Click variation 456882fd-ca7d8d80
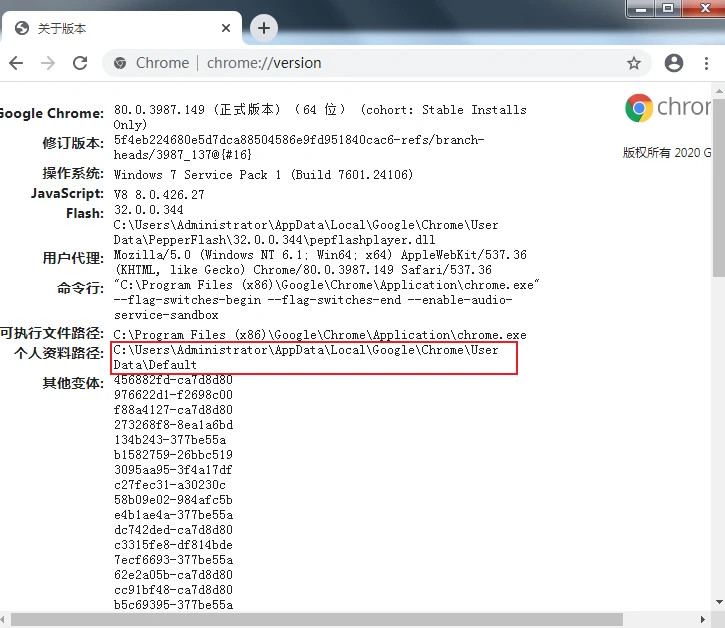This screenshot has height=628, width=725. click(x=173, y=380)
